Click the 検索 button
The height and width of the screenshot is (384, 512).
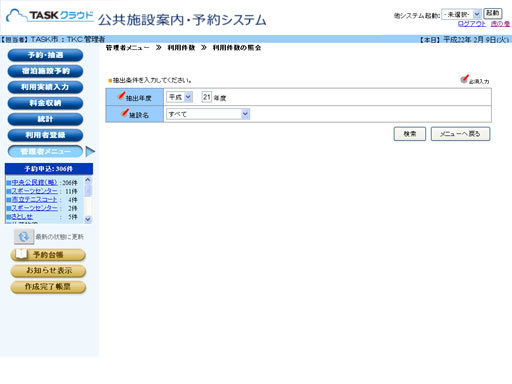[410, 134]
